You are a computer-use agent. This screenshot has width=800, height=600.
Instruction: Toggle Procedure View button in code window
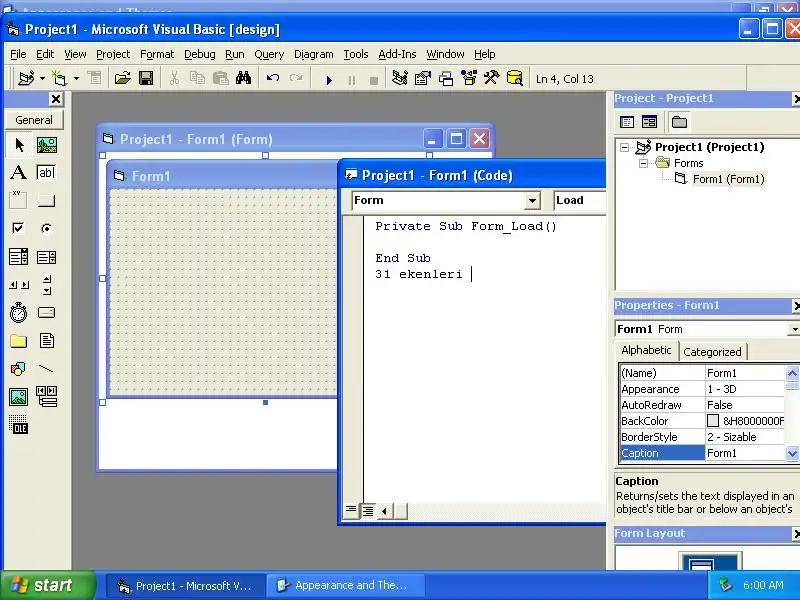(351, 510)
